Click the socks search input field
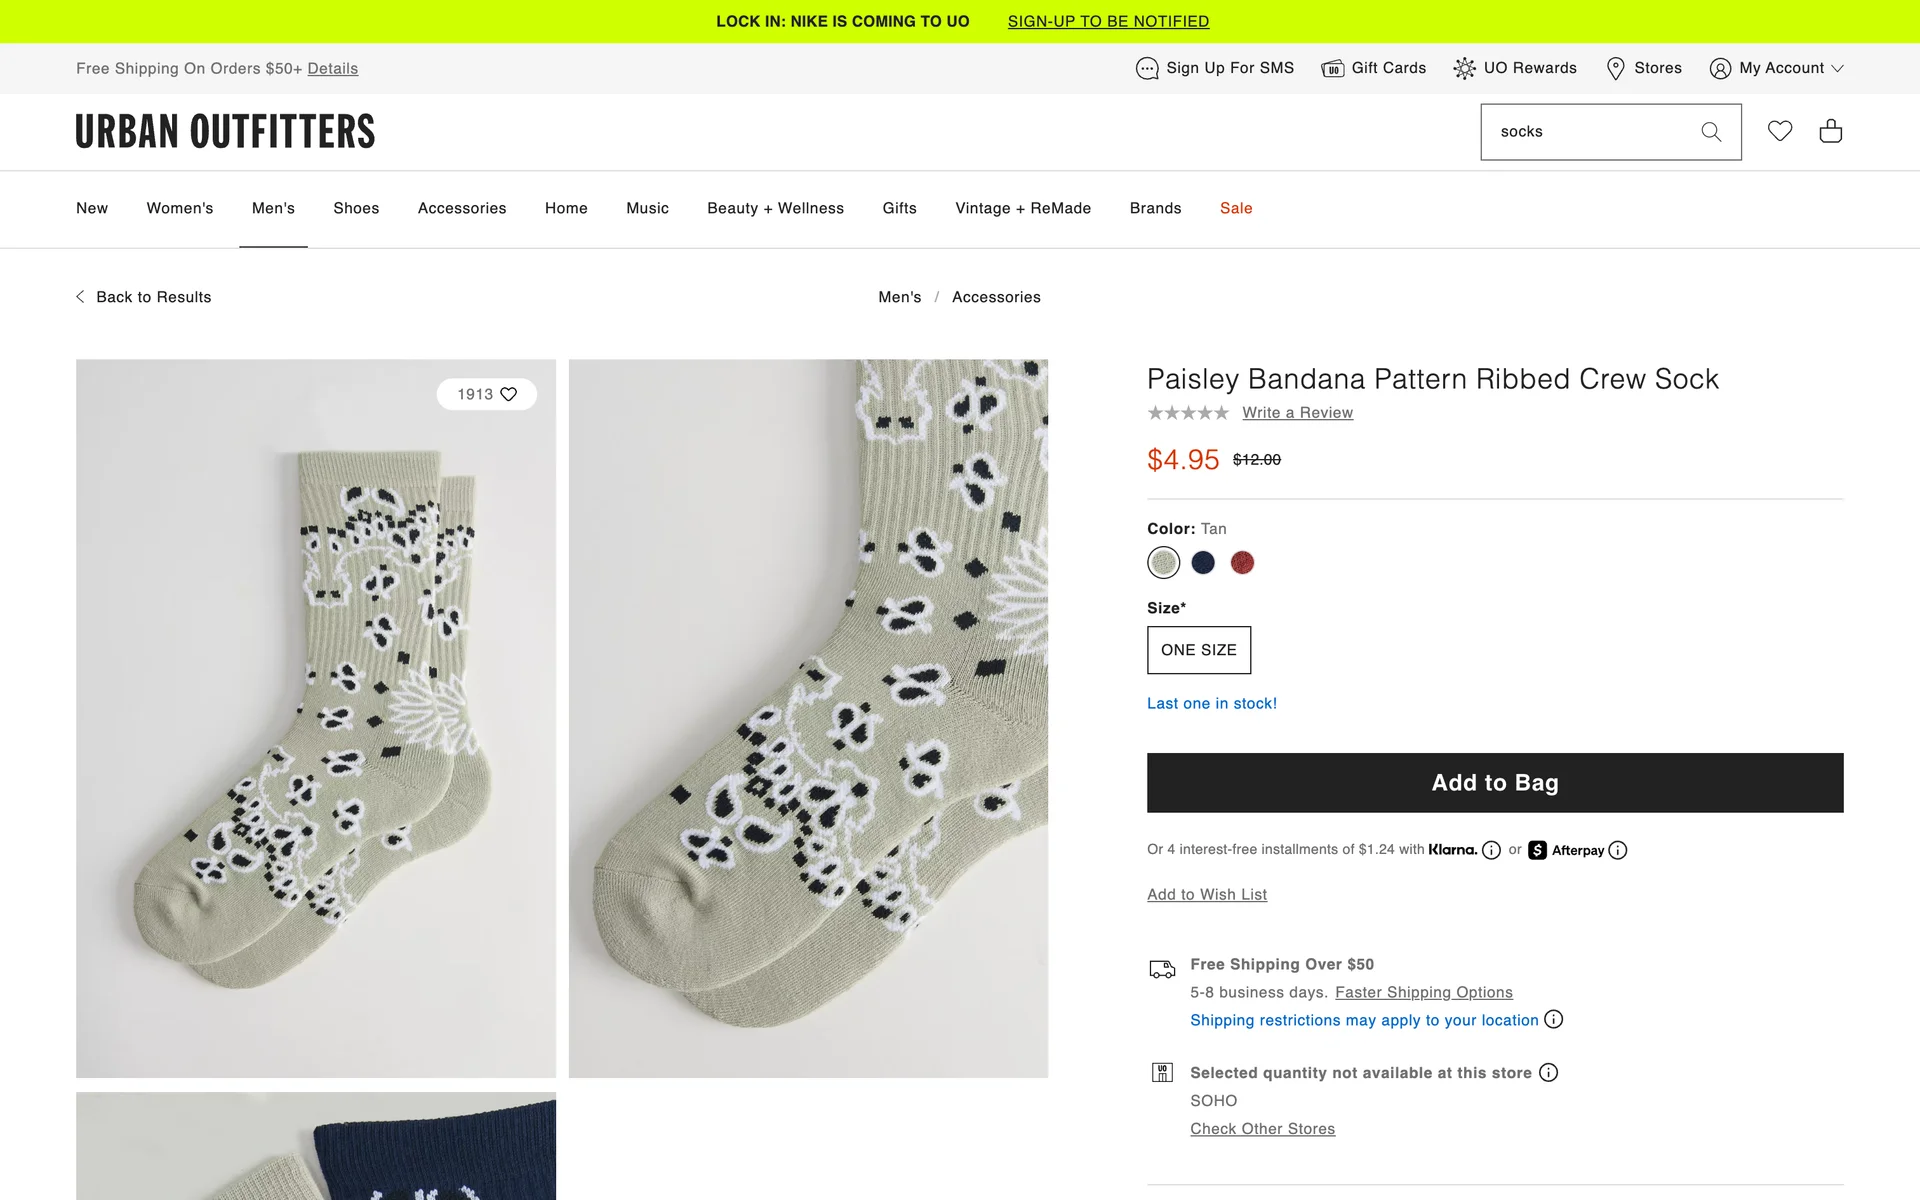The width and height of the screenshot is (1920, 1200). [1590, 132]
